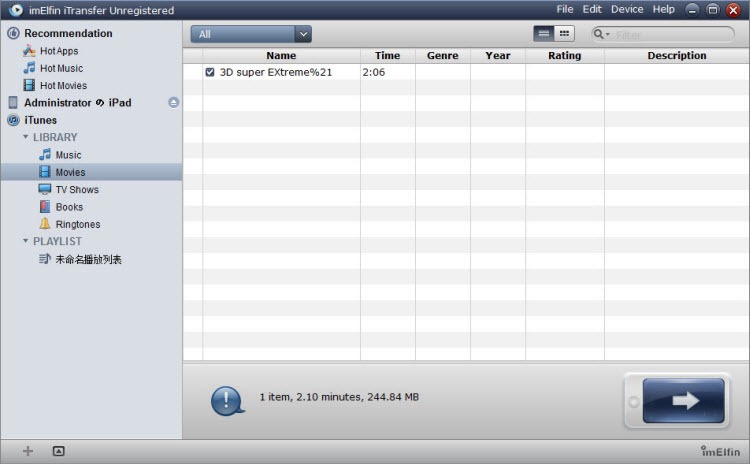Image resolution: width=750 pixels, height=464 pixels.
Task: Eject the iPad with the eject icon
Action: [174, 102]
